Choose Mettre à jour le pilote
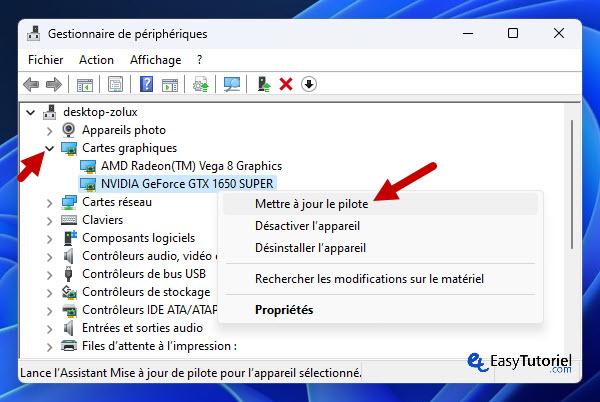This screenshot has height=402, width=600. pyautogui.click(x=380, y=204)
